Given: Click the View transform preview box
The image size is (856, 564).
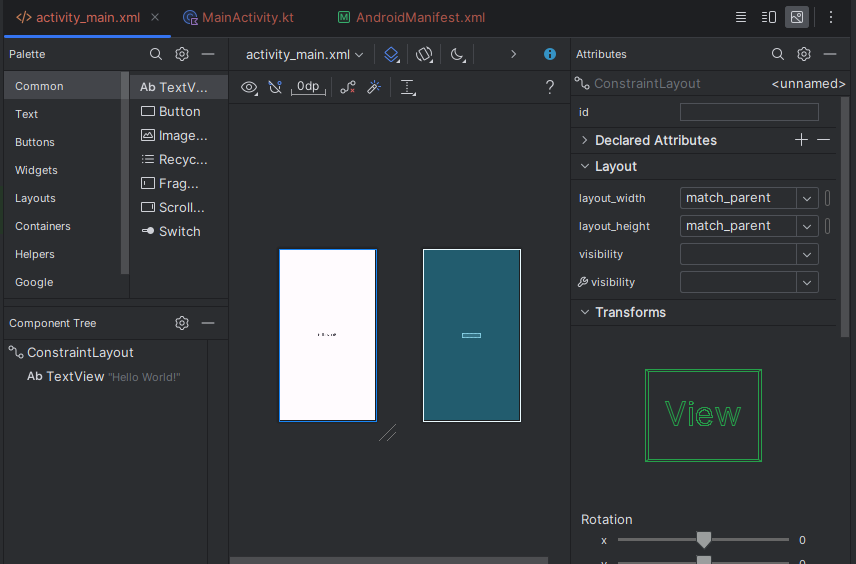Looking at the screenshot, I should pyautogui.click(x=703, y=415).
